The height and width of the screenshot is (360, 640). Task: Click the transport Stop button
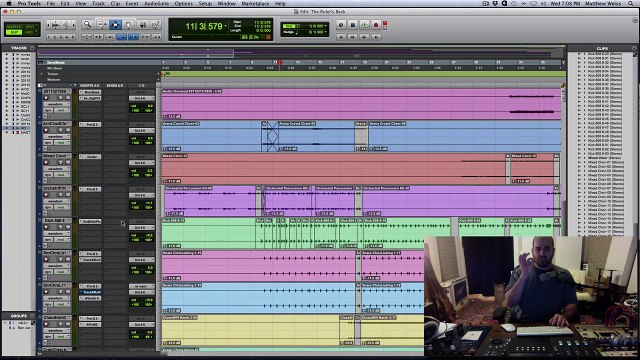click(353, 25)
